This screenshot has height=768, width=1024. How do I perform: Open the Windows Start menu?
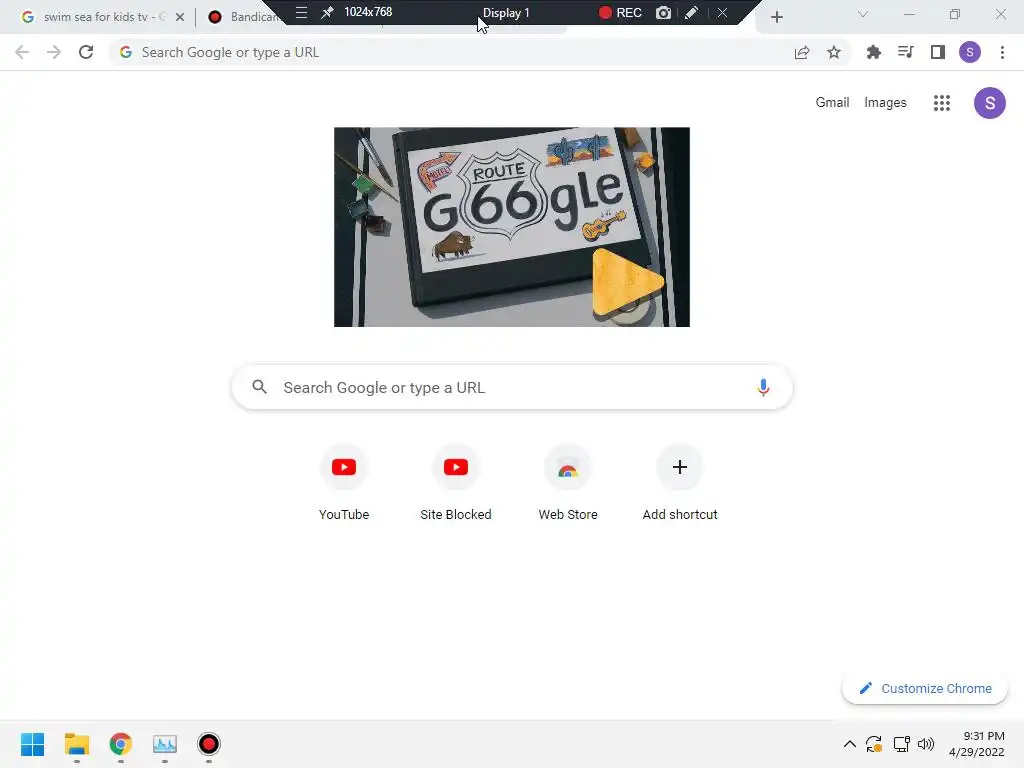33,744
